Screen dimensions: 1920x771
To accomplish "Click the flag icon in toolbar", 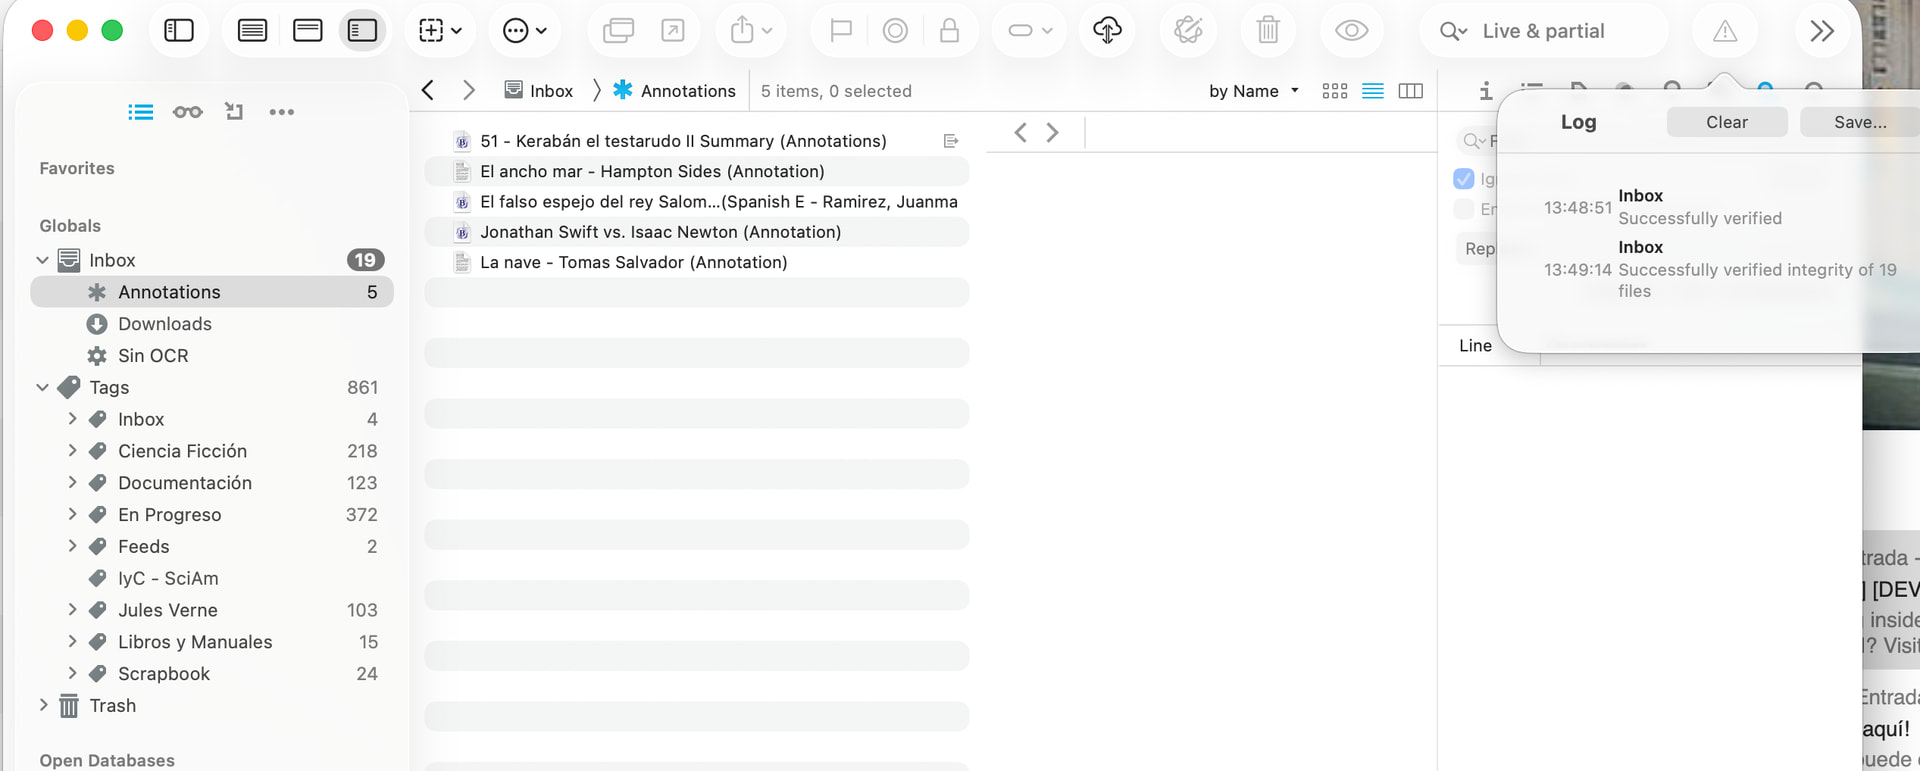I will 841,31.
